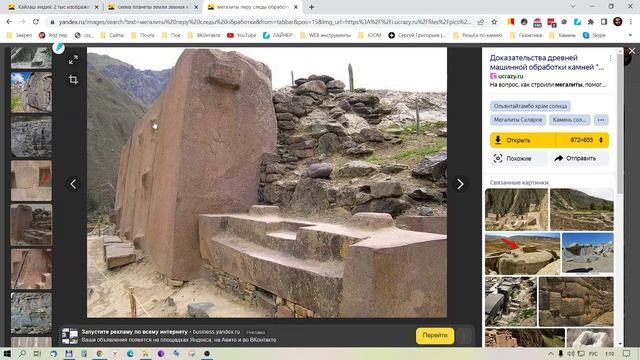The width and height of the screenshot is (640, 360).
Task: Show hidden system tray icons
Action: (551, 353)
